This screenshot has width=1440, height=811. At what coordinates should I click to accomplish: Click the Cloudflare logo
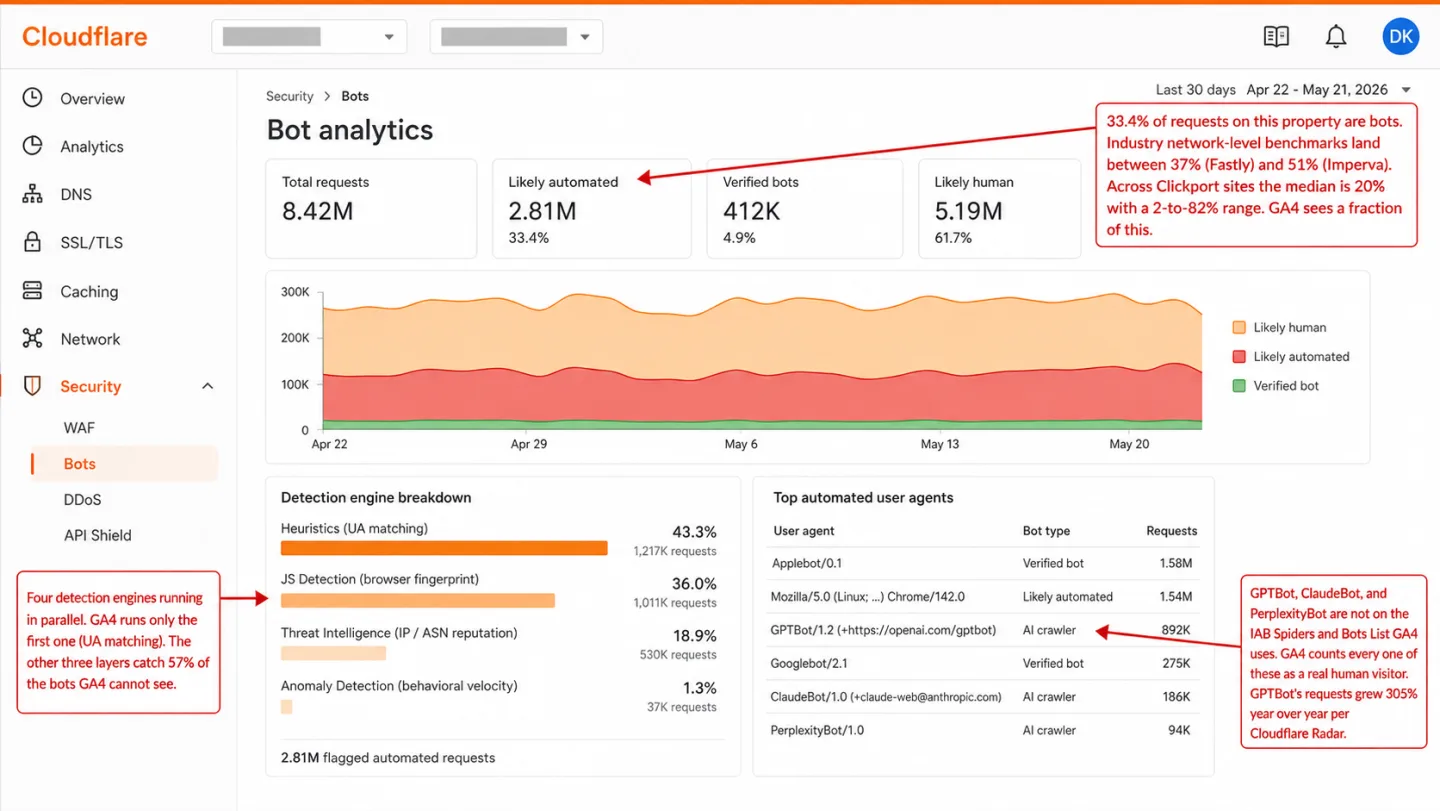(85, 37)
